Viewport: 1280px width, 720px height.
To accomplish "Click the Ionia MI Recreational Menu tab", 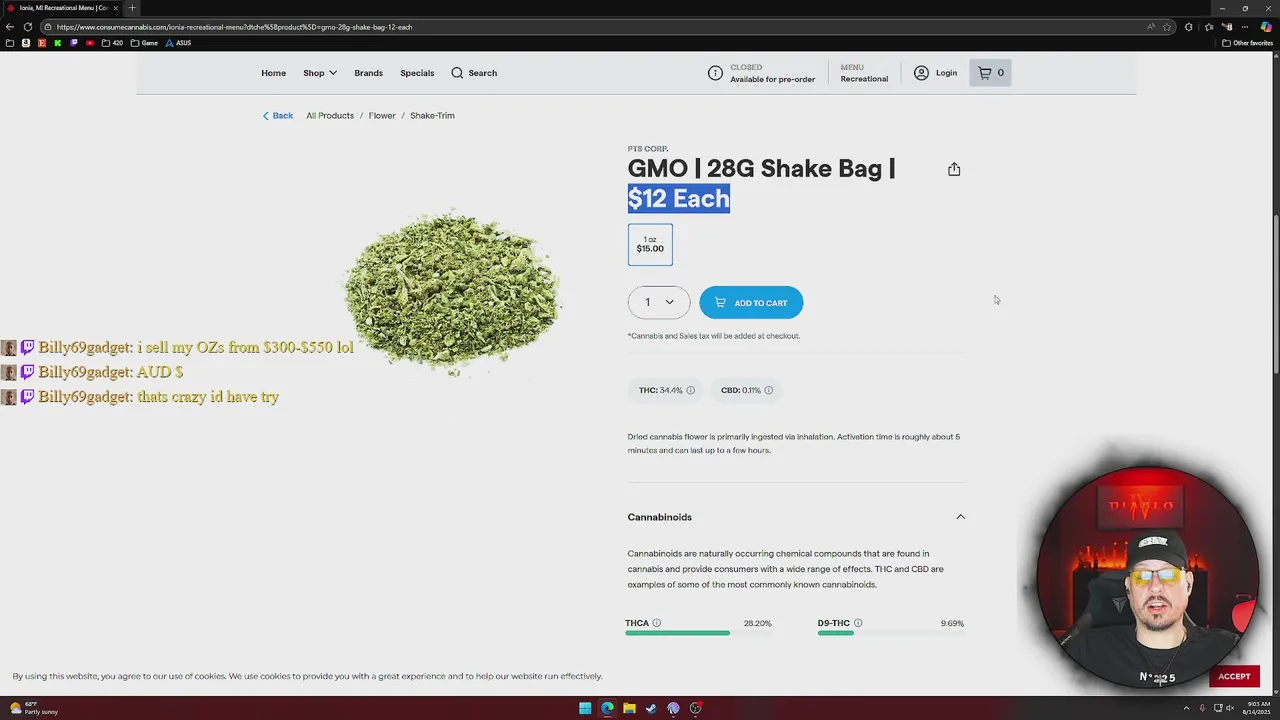I will click(62, 8).
